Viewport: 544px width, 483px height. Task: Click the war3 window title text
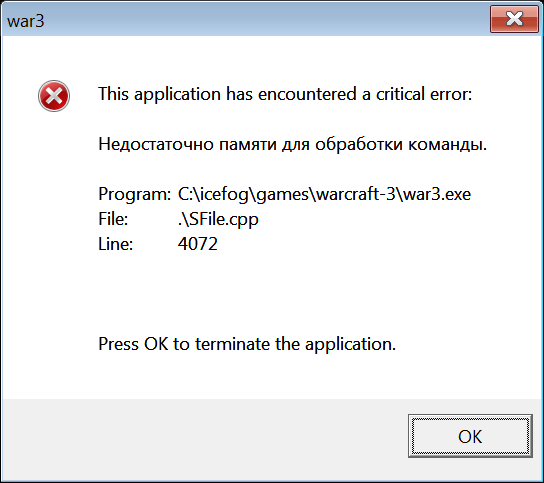point(26,21)
